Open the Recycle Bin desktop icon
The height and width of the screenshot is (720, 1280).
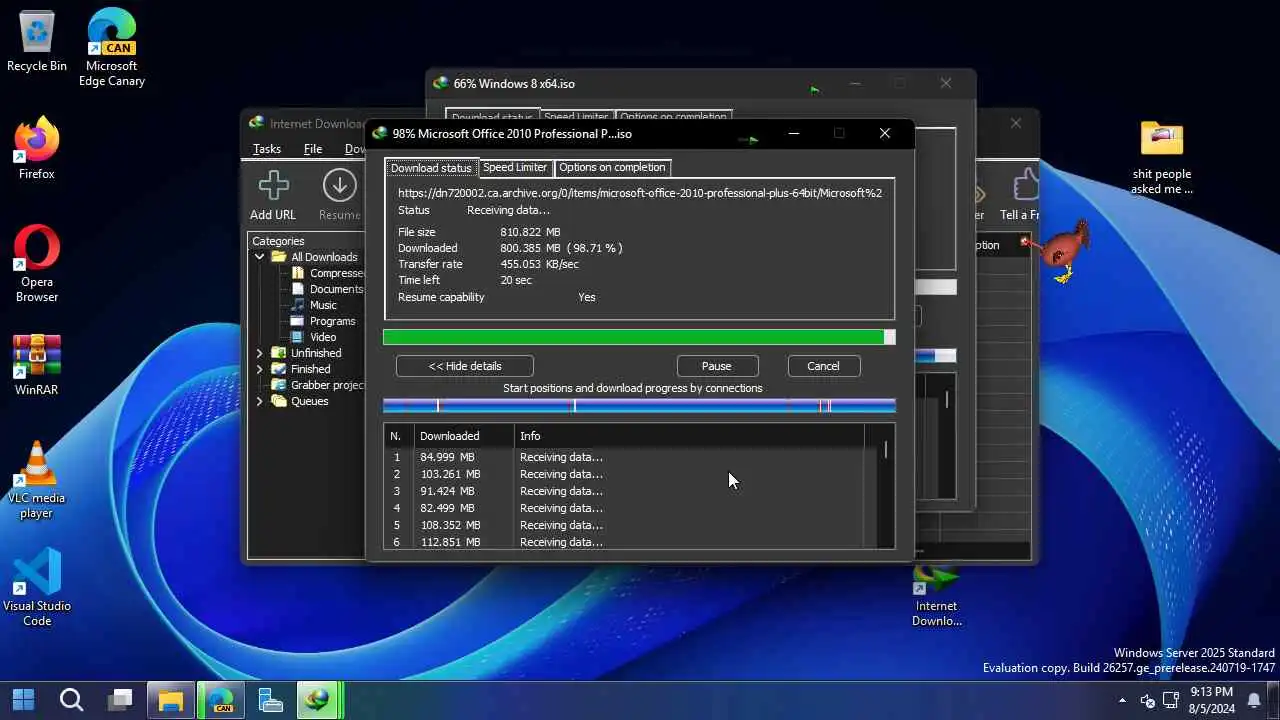pyautogui.click(x=37, y=31)
